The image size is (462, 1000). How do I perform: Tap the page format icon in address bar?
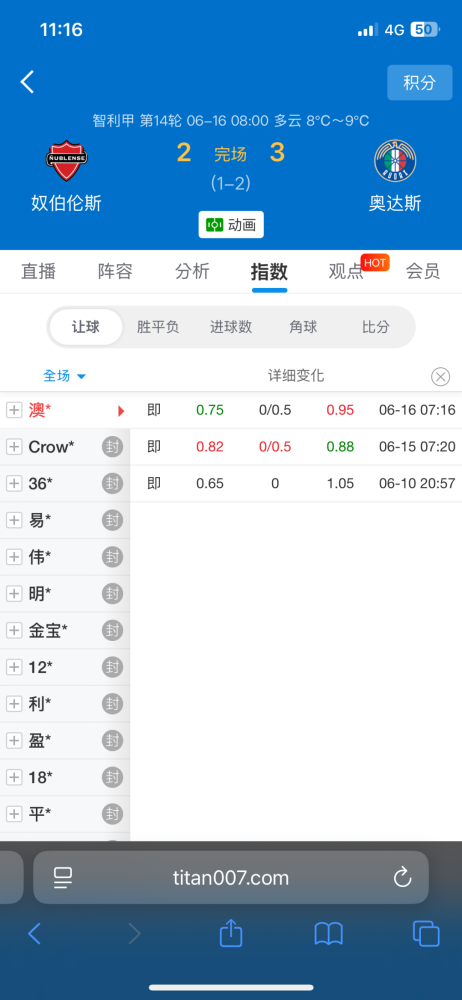pos(63,878)
